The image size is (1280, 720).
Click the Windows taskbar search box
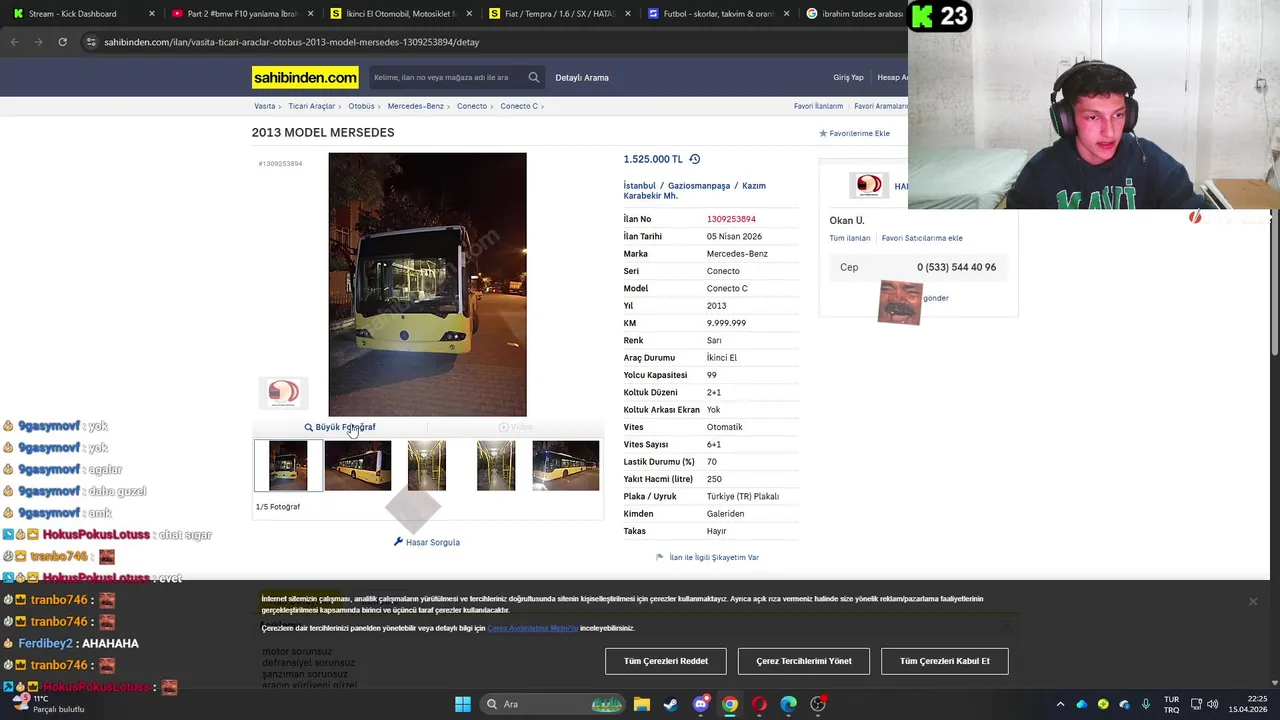tap(555, 704)
